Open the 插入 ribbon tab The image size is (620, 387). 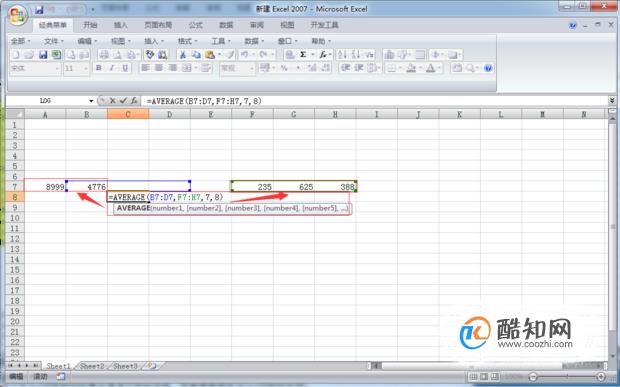pyautogui.click(x=121, y=25)
